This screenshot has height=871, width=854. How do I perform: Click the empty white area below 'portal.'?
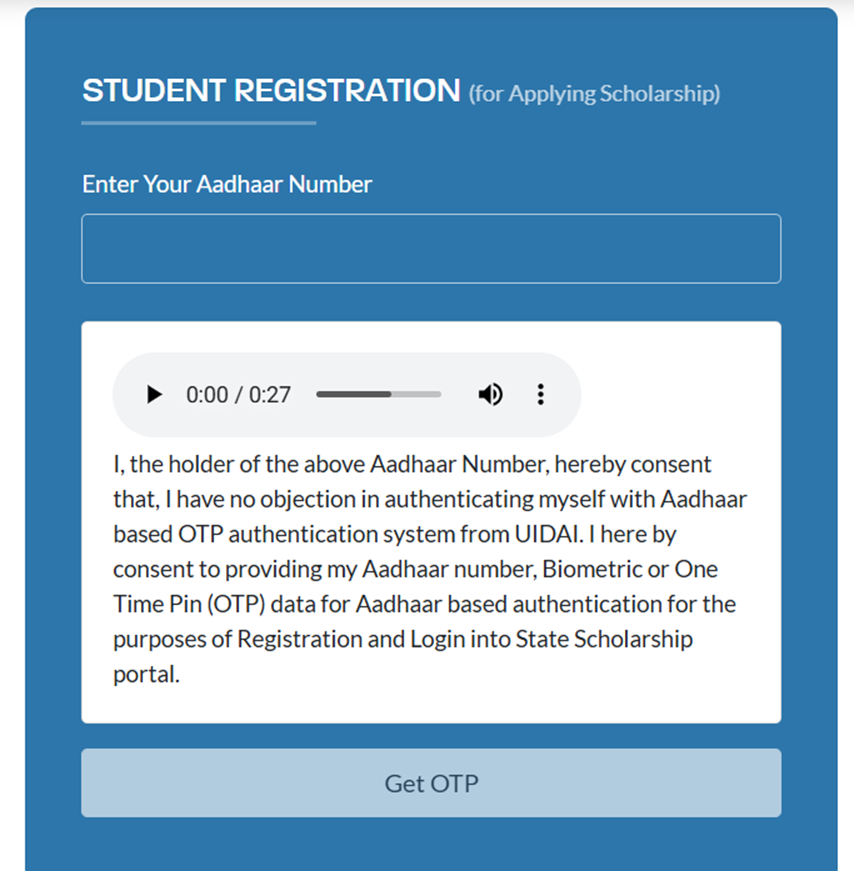coord(431,705)
